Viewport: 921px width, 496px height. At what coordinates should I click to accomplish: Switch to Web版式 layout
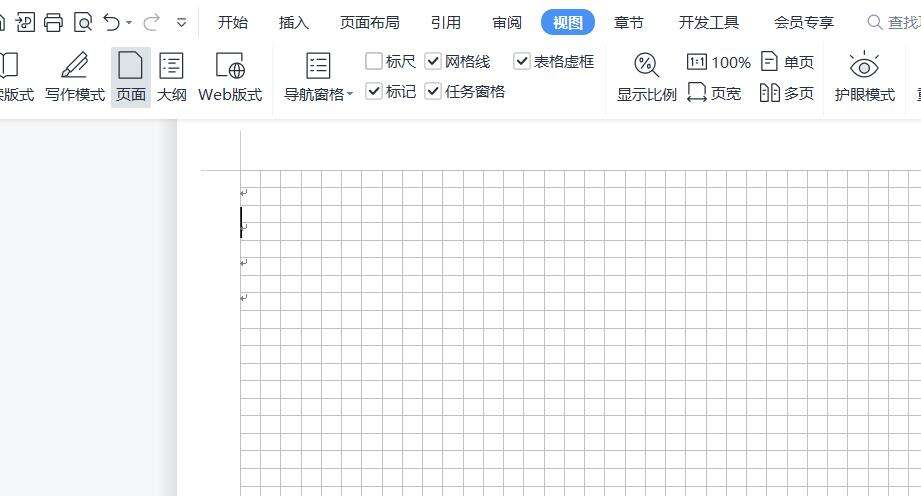(x=230, y=76)
